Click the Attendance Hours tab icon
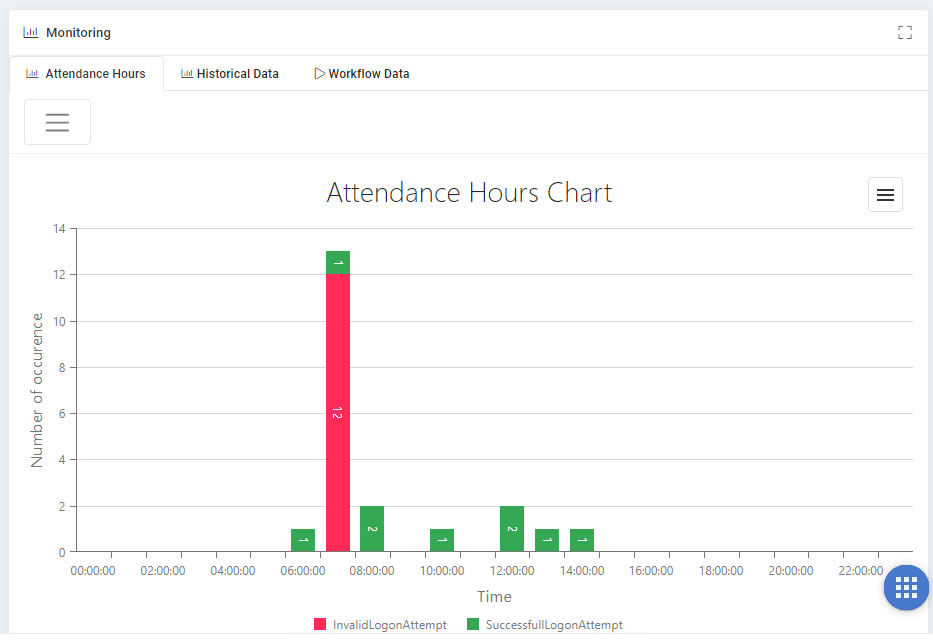This screenshot has width=933, height=641. 32,73
